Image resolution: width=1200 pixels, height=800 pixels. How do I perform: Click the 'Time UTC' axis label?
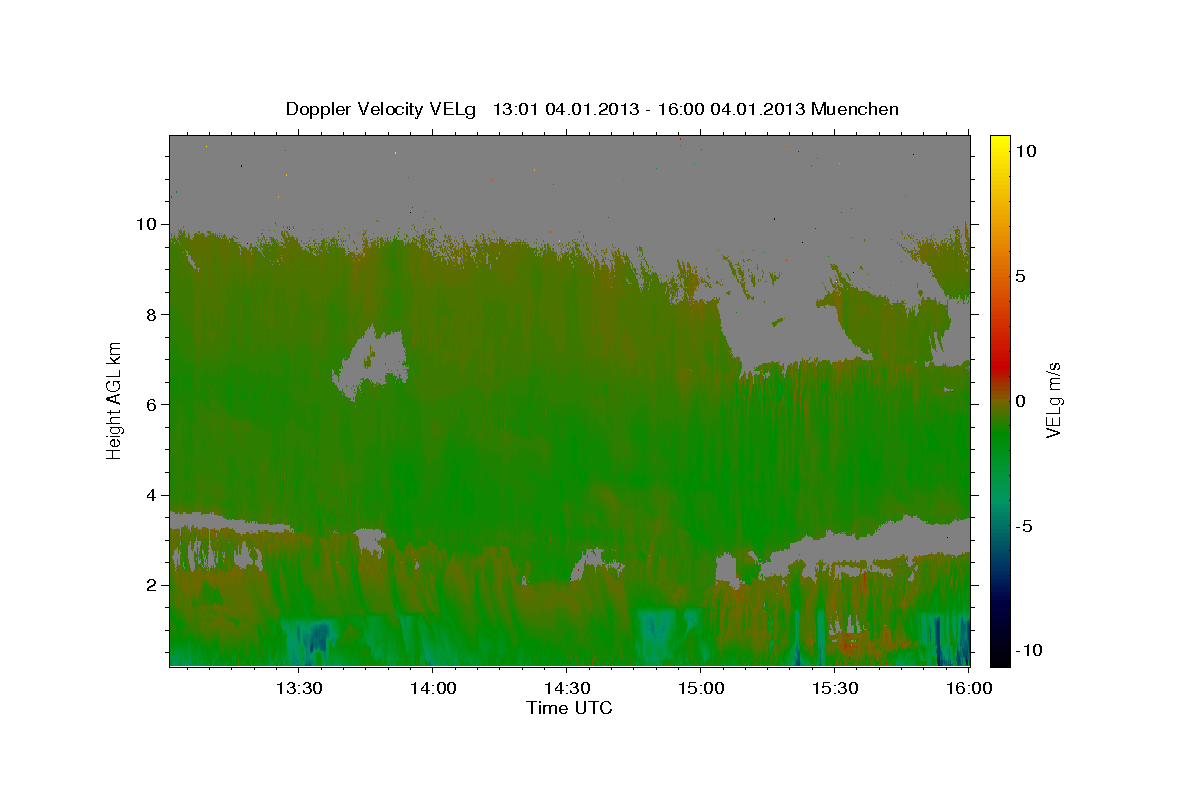pos(569,708)
